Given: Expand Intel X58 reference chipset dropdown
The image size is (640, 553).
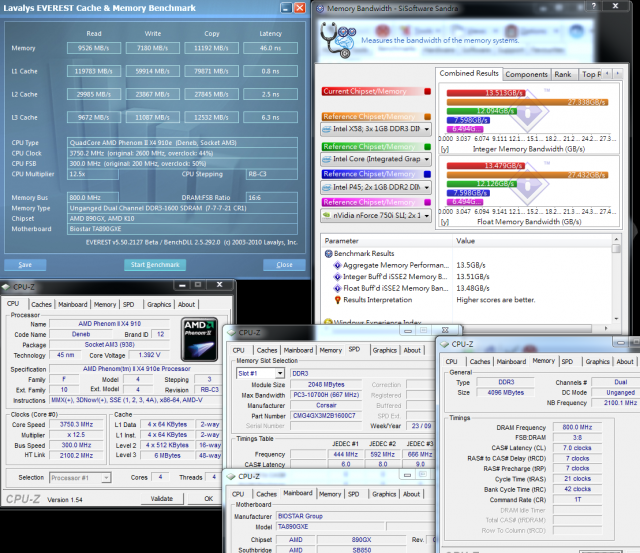Looking at the screenshot, I should click(427, 129).
